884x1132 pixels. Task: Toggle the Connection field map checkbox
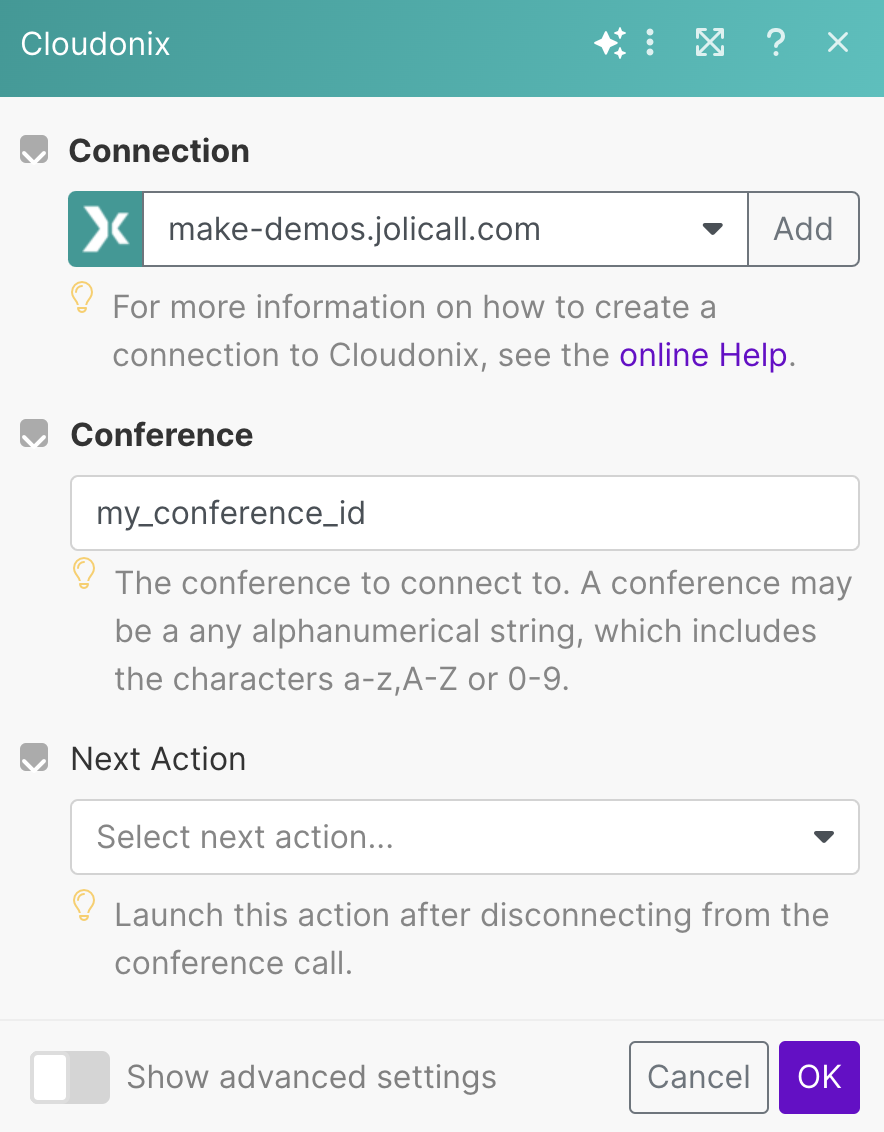(x=33, y=151)
